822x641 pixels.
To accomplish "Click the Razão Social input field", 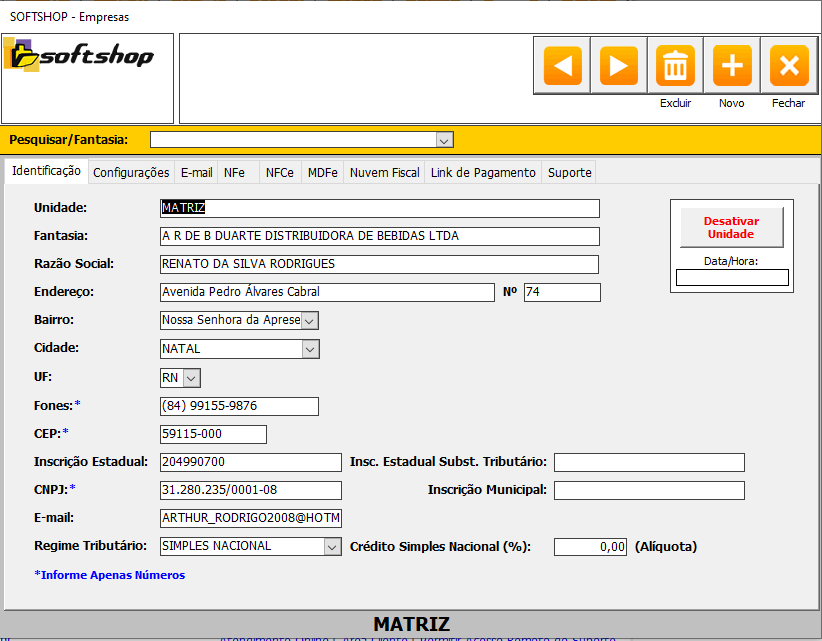I will click(x=379, y=264).
